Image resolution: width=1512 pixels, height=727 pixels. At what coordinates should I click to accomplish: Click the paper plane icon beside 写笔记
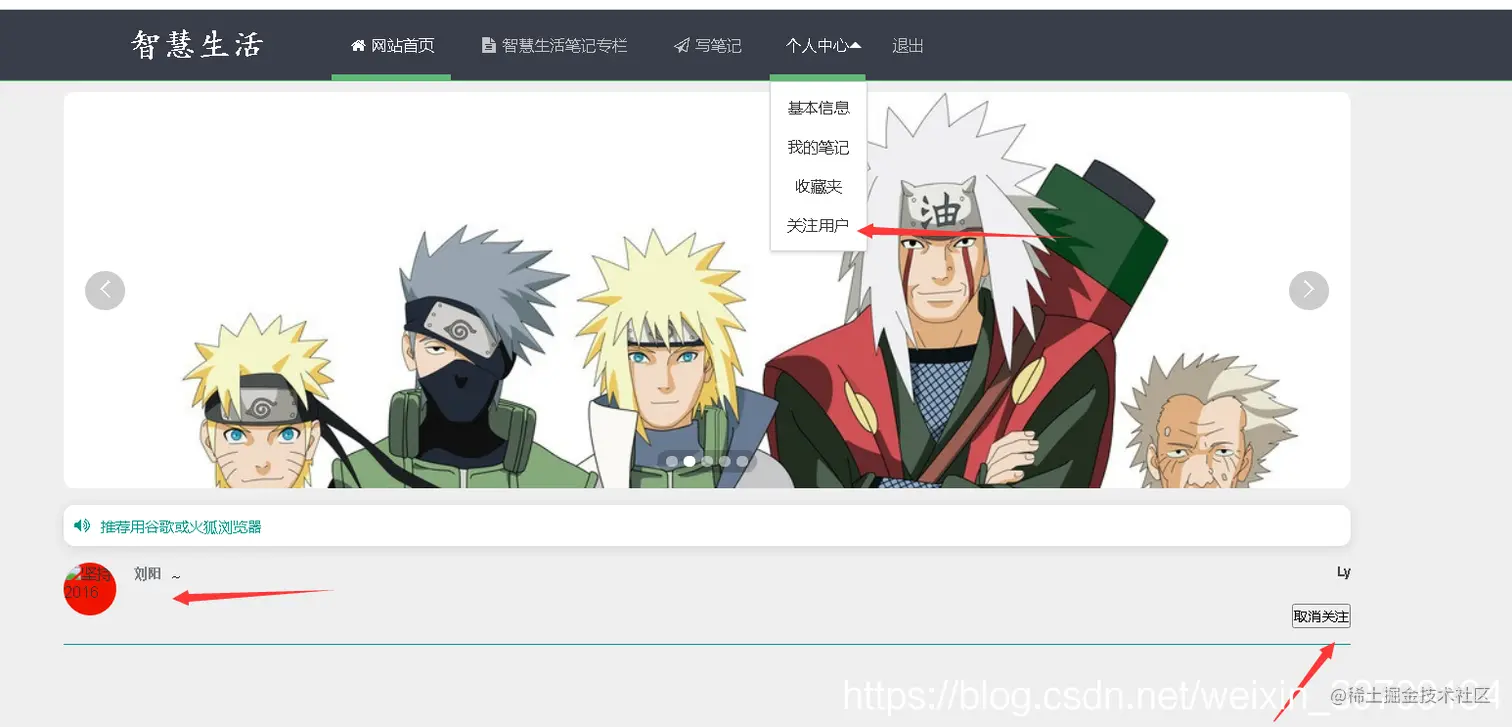681,46
